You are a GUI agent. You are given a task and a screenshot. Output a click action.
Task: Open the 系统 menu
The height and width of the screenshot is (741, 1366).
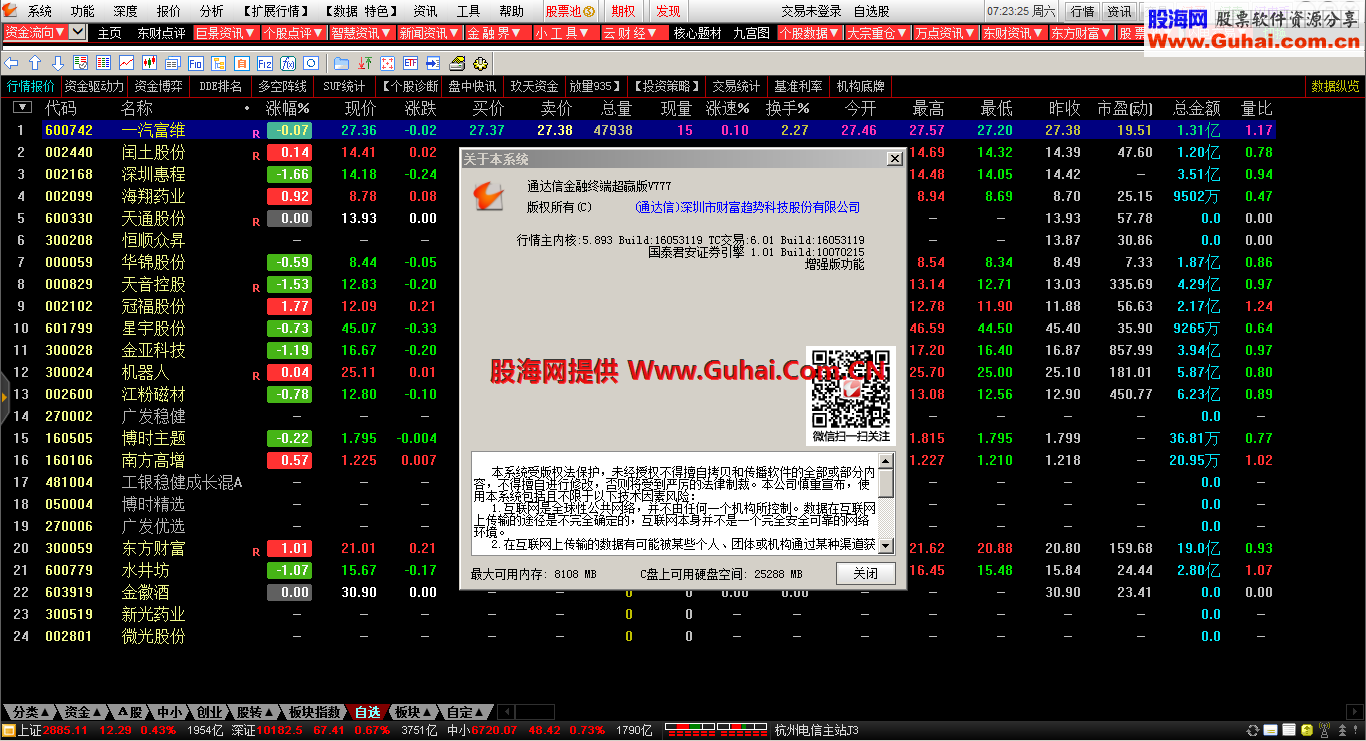click(x=40, y=11)
